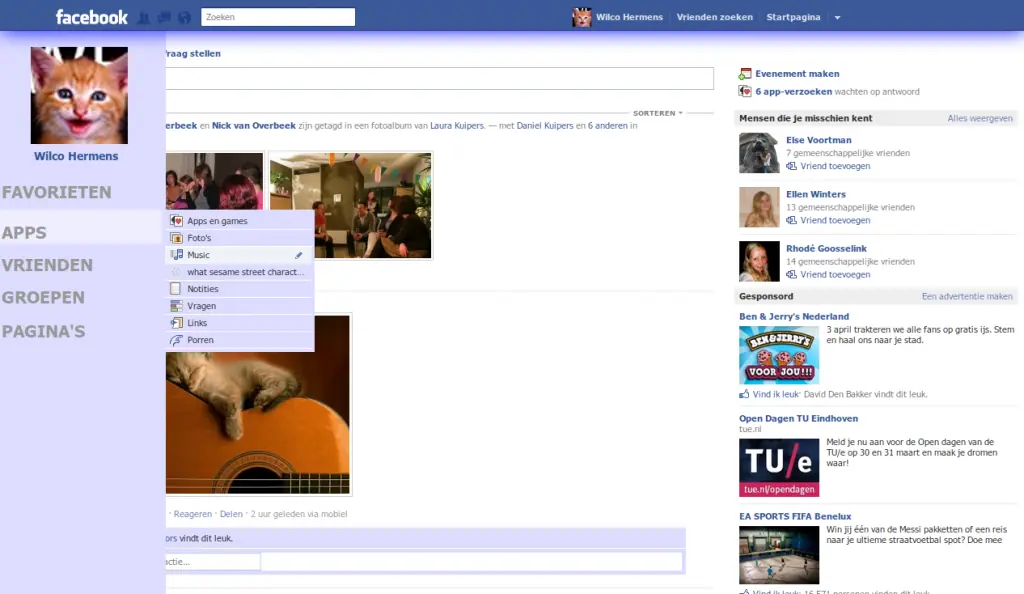Click the Porren poke icon
The image size is (1024, 594).
[x=176, y=340]
